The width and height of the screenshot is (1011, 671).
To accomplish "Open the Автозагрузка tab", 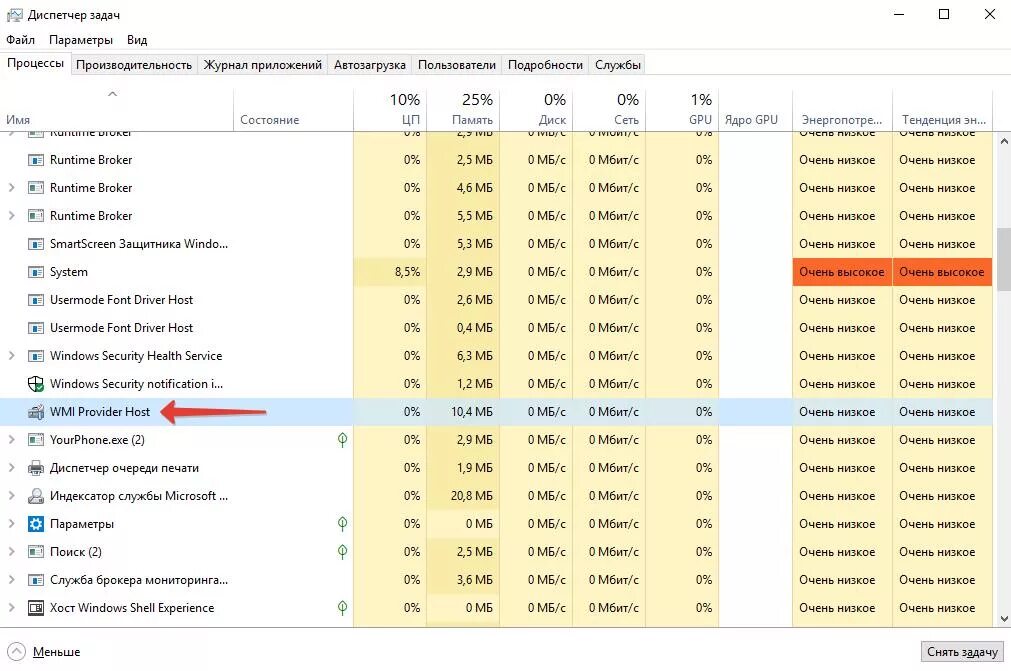I will [x=369, y=65].
